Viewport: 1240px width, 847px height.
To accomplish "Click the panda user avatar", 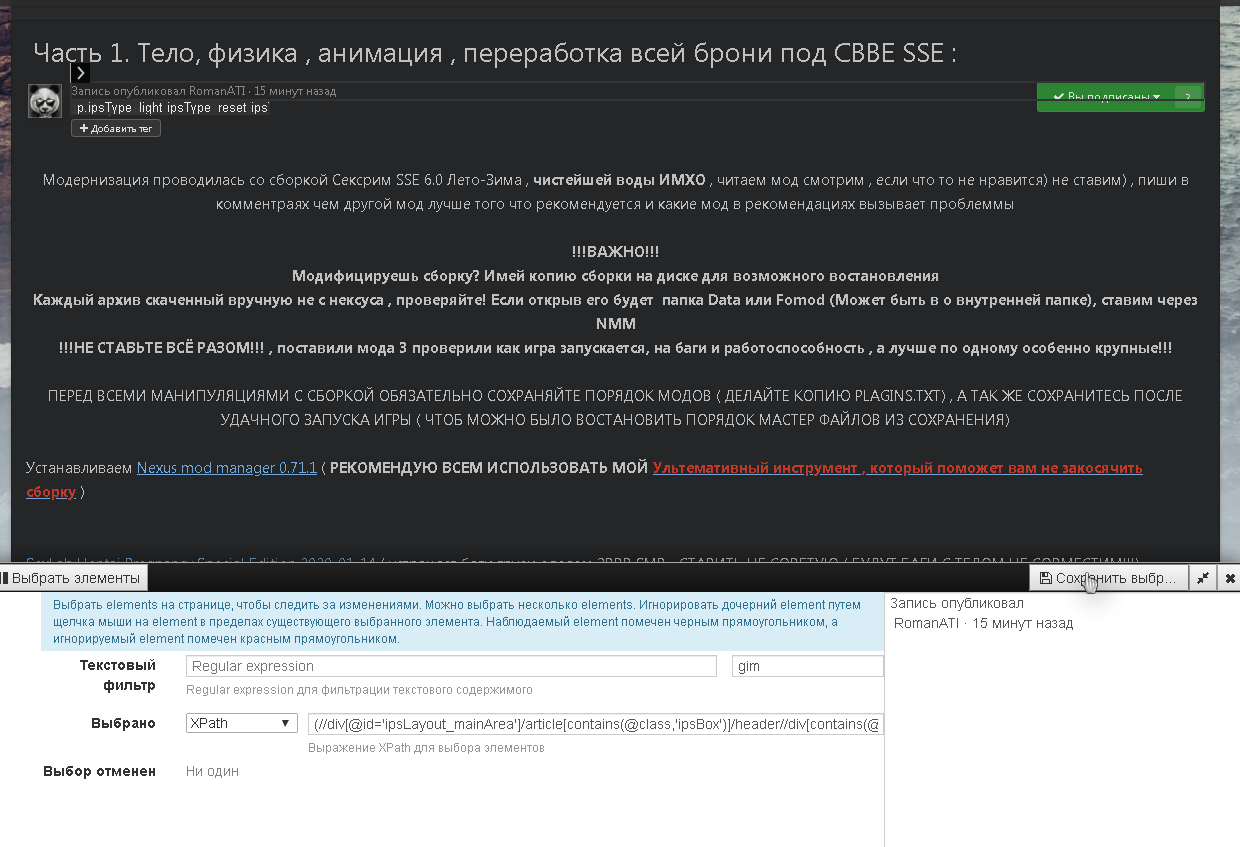I will 44,101.
